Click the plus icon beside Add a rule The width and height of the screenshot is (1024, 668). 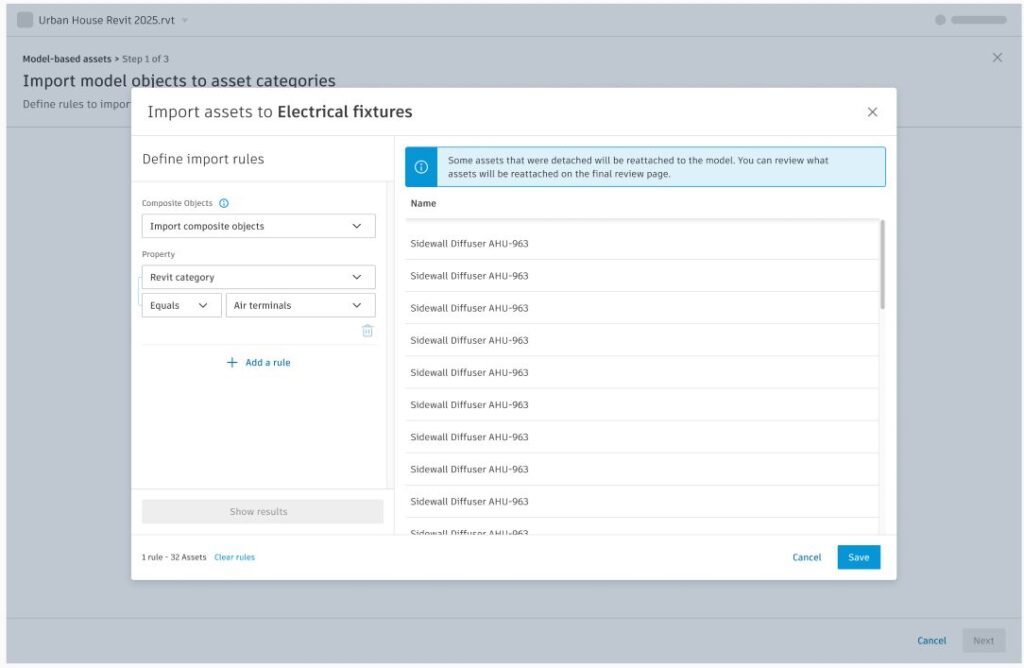point(232,363)
